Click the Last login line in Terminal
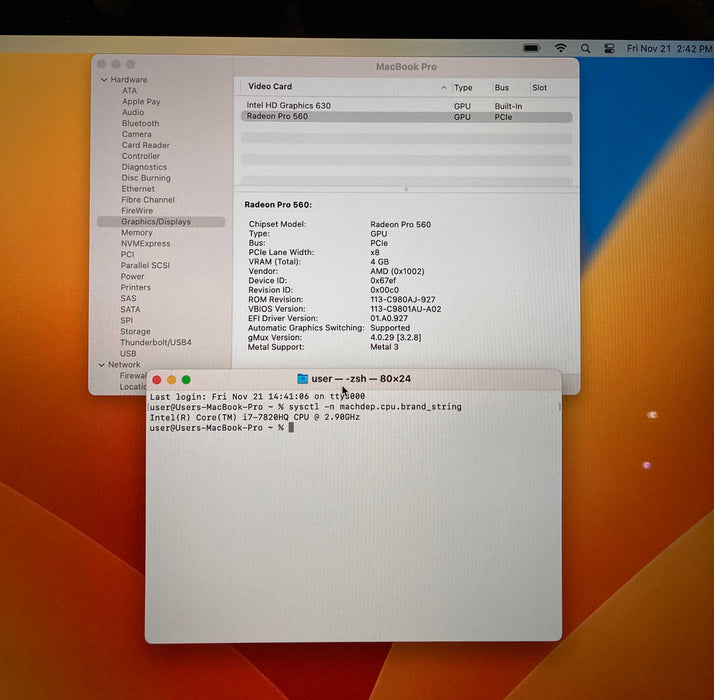The image size is (714, 700). 257,396
